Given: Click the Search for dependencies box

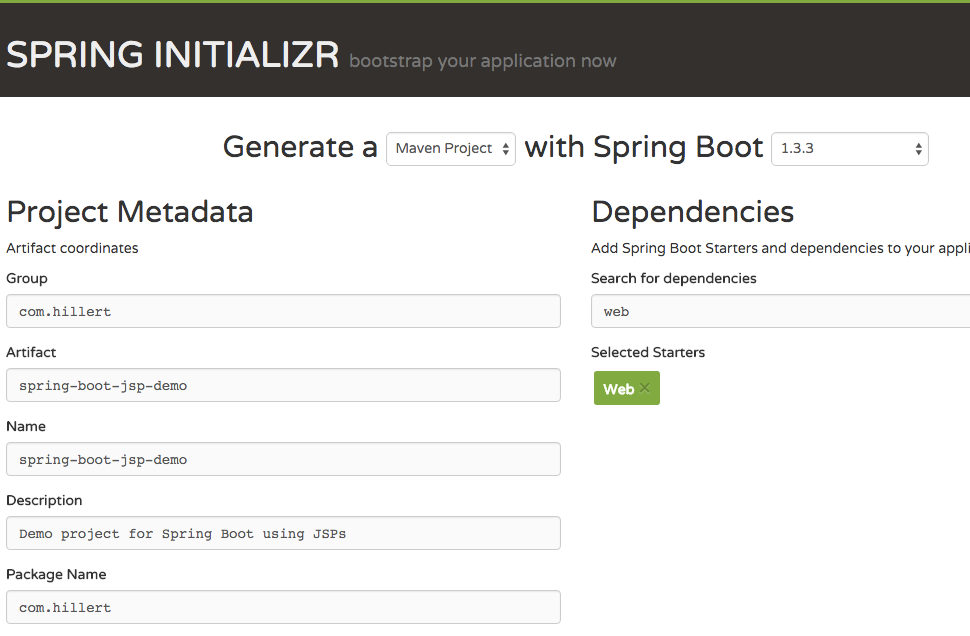Looking at the screenshot, I should (x=781, y=311).
